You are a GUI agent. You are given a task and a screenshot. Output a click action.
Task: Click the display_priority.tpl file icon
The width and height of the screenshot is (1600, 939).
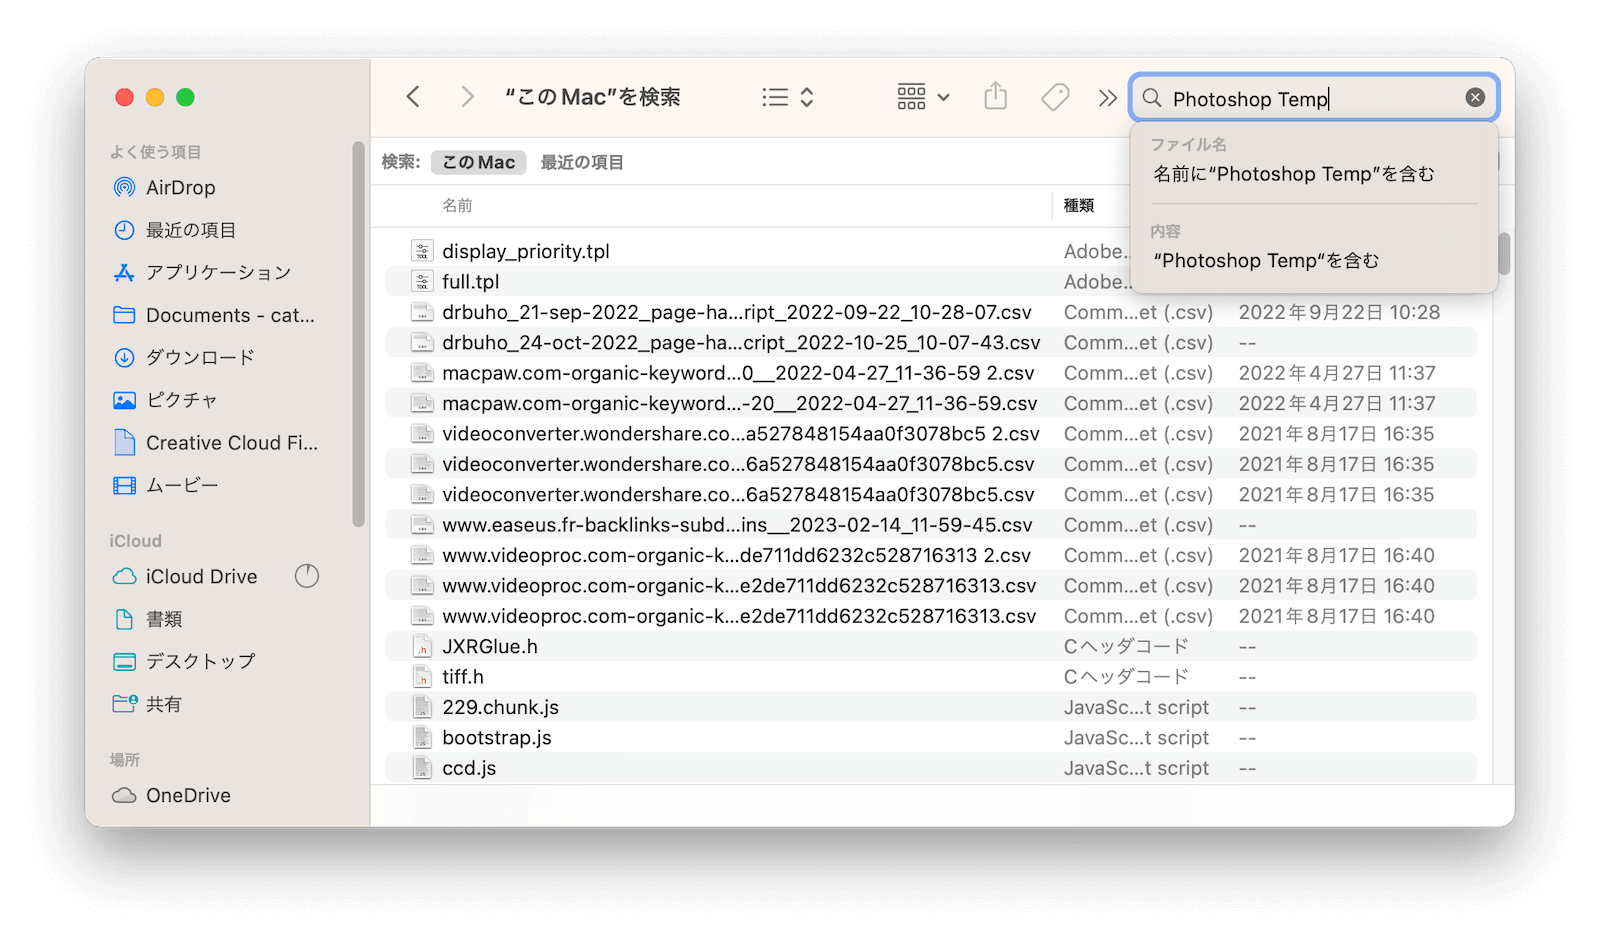(x=423, y=251)
